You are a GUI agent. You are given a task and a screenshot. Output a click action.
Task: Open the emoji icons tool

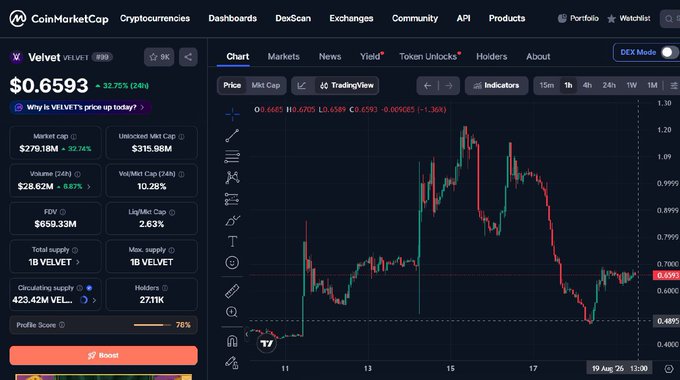click(x=232, y=262)
